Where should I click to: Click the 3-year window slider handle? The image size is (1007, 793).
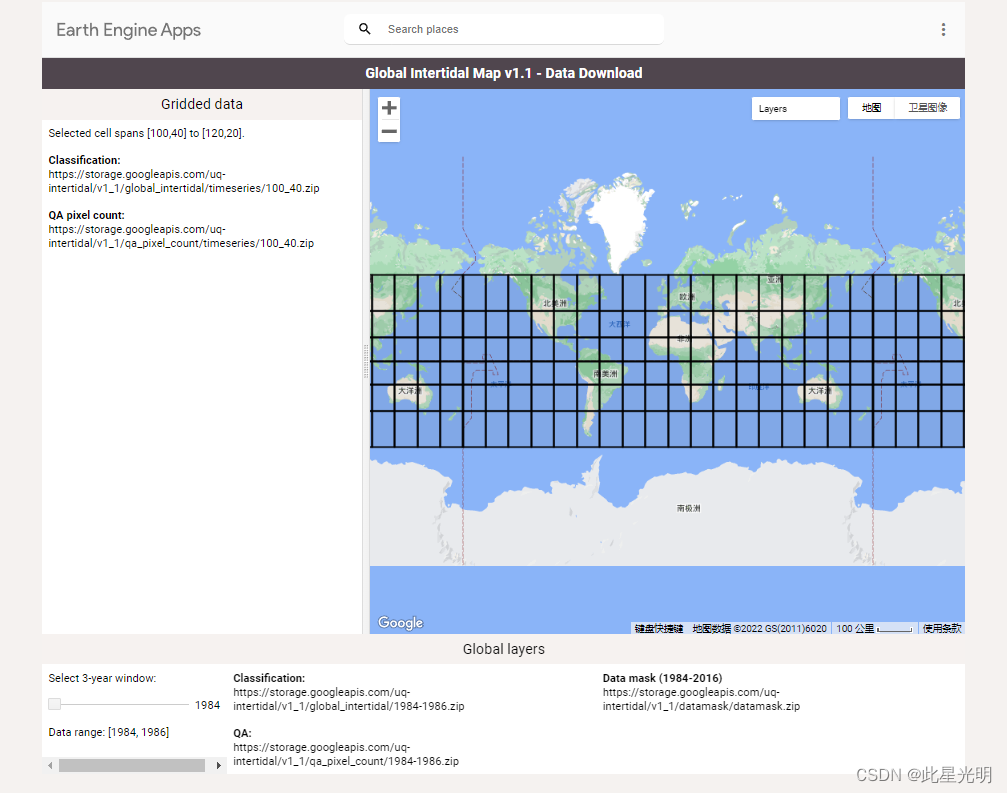click(55, 704)
